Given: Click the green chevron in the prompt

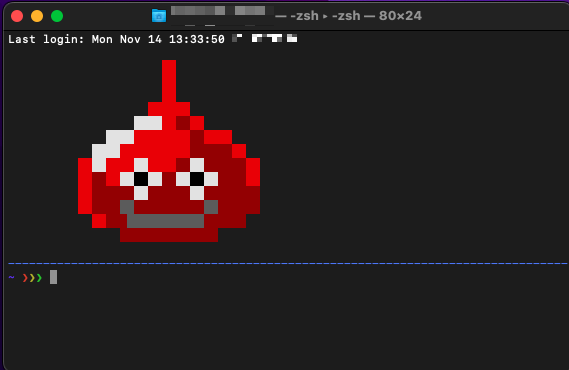Looking at the screenshot, I should (x=39, y=278).
